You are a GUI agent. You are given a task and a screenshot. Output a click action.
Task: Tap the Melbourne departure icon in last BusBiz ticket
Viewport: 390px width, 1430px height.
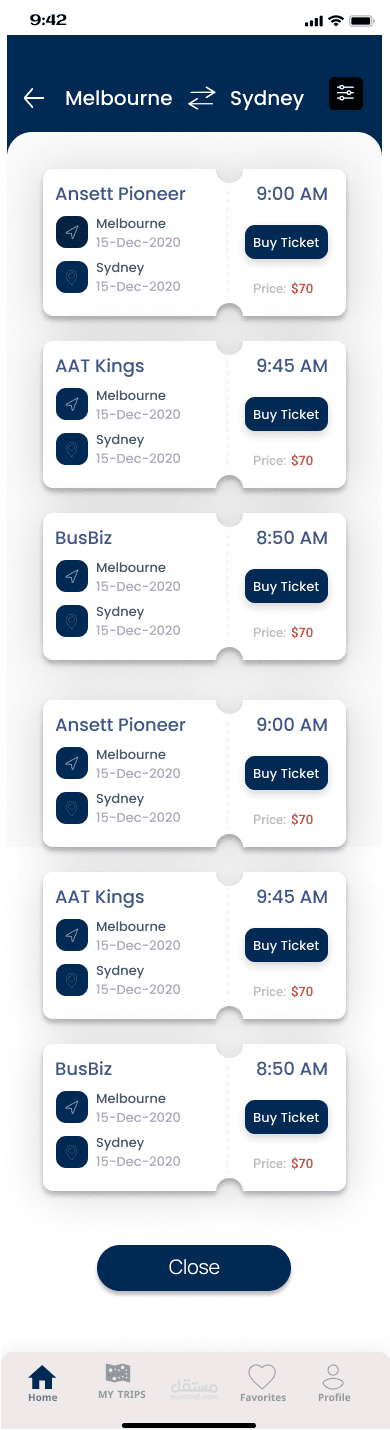pyautogui.click(x=72, y=1108)
